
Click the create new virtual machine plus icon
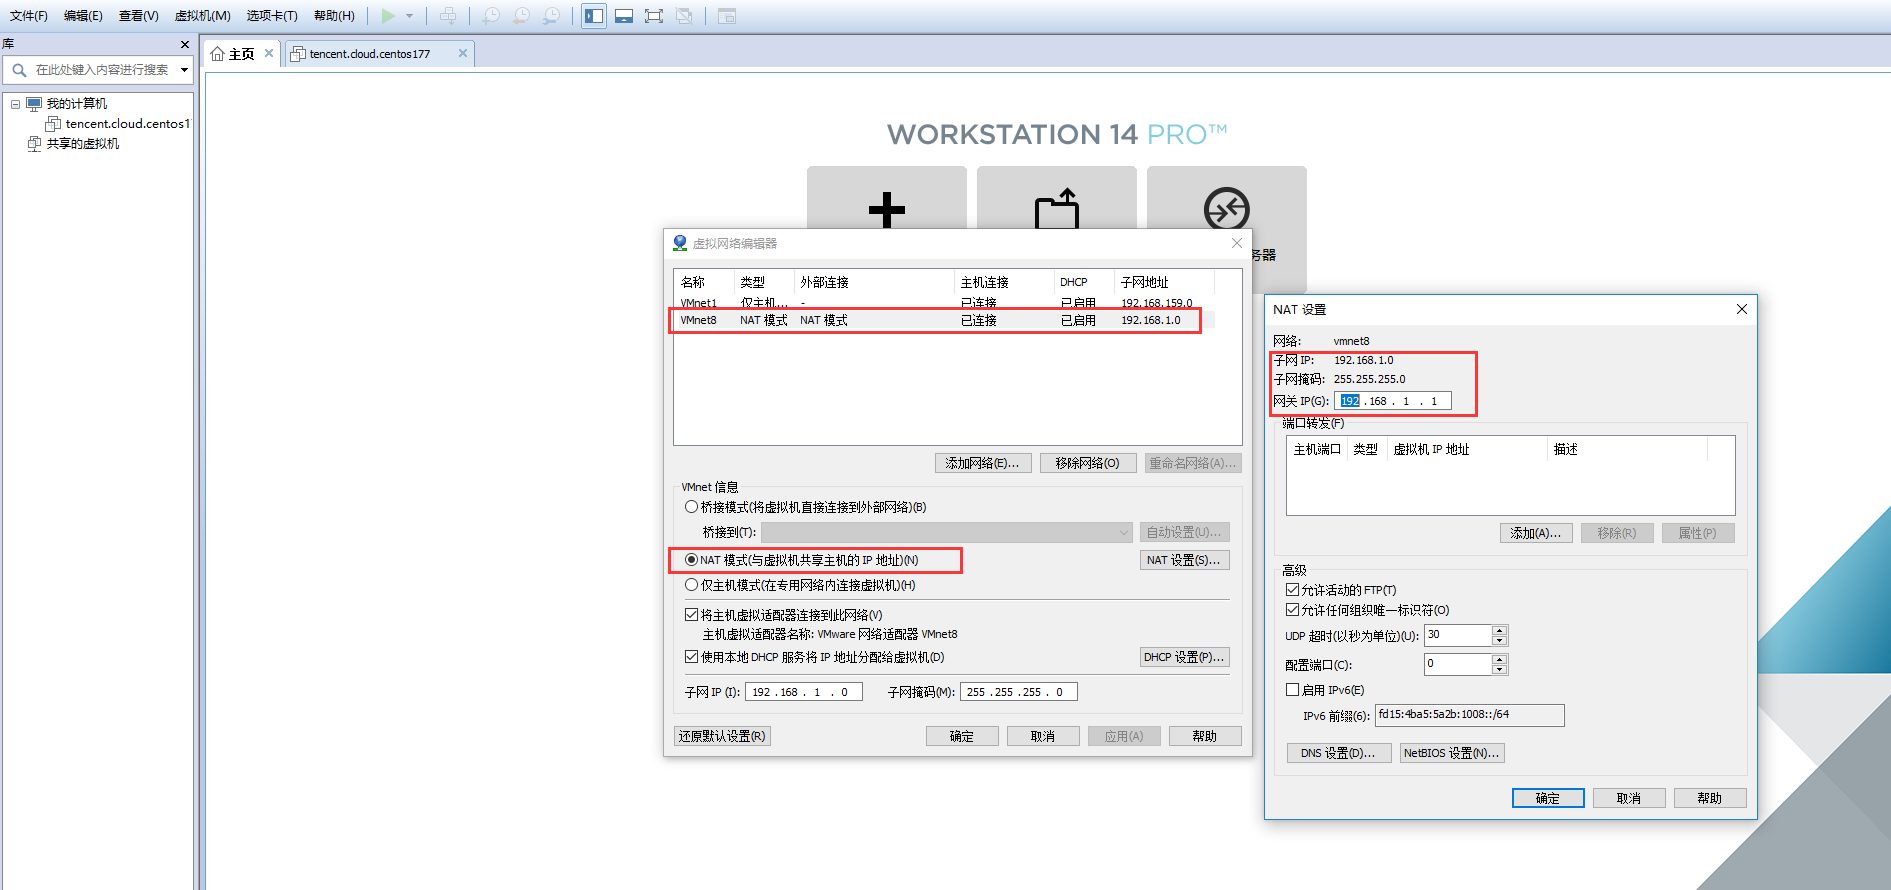click(887, 209)
